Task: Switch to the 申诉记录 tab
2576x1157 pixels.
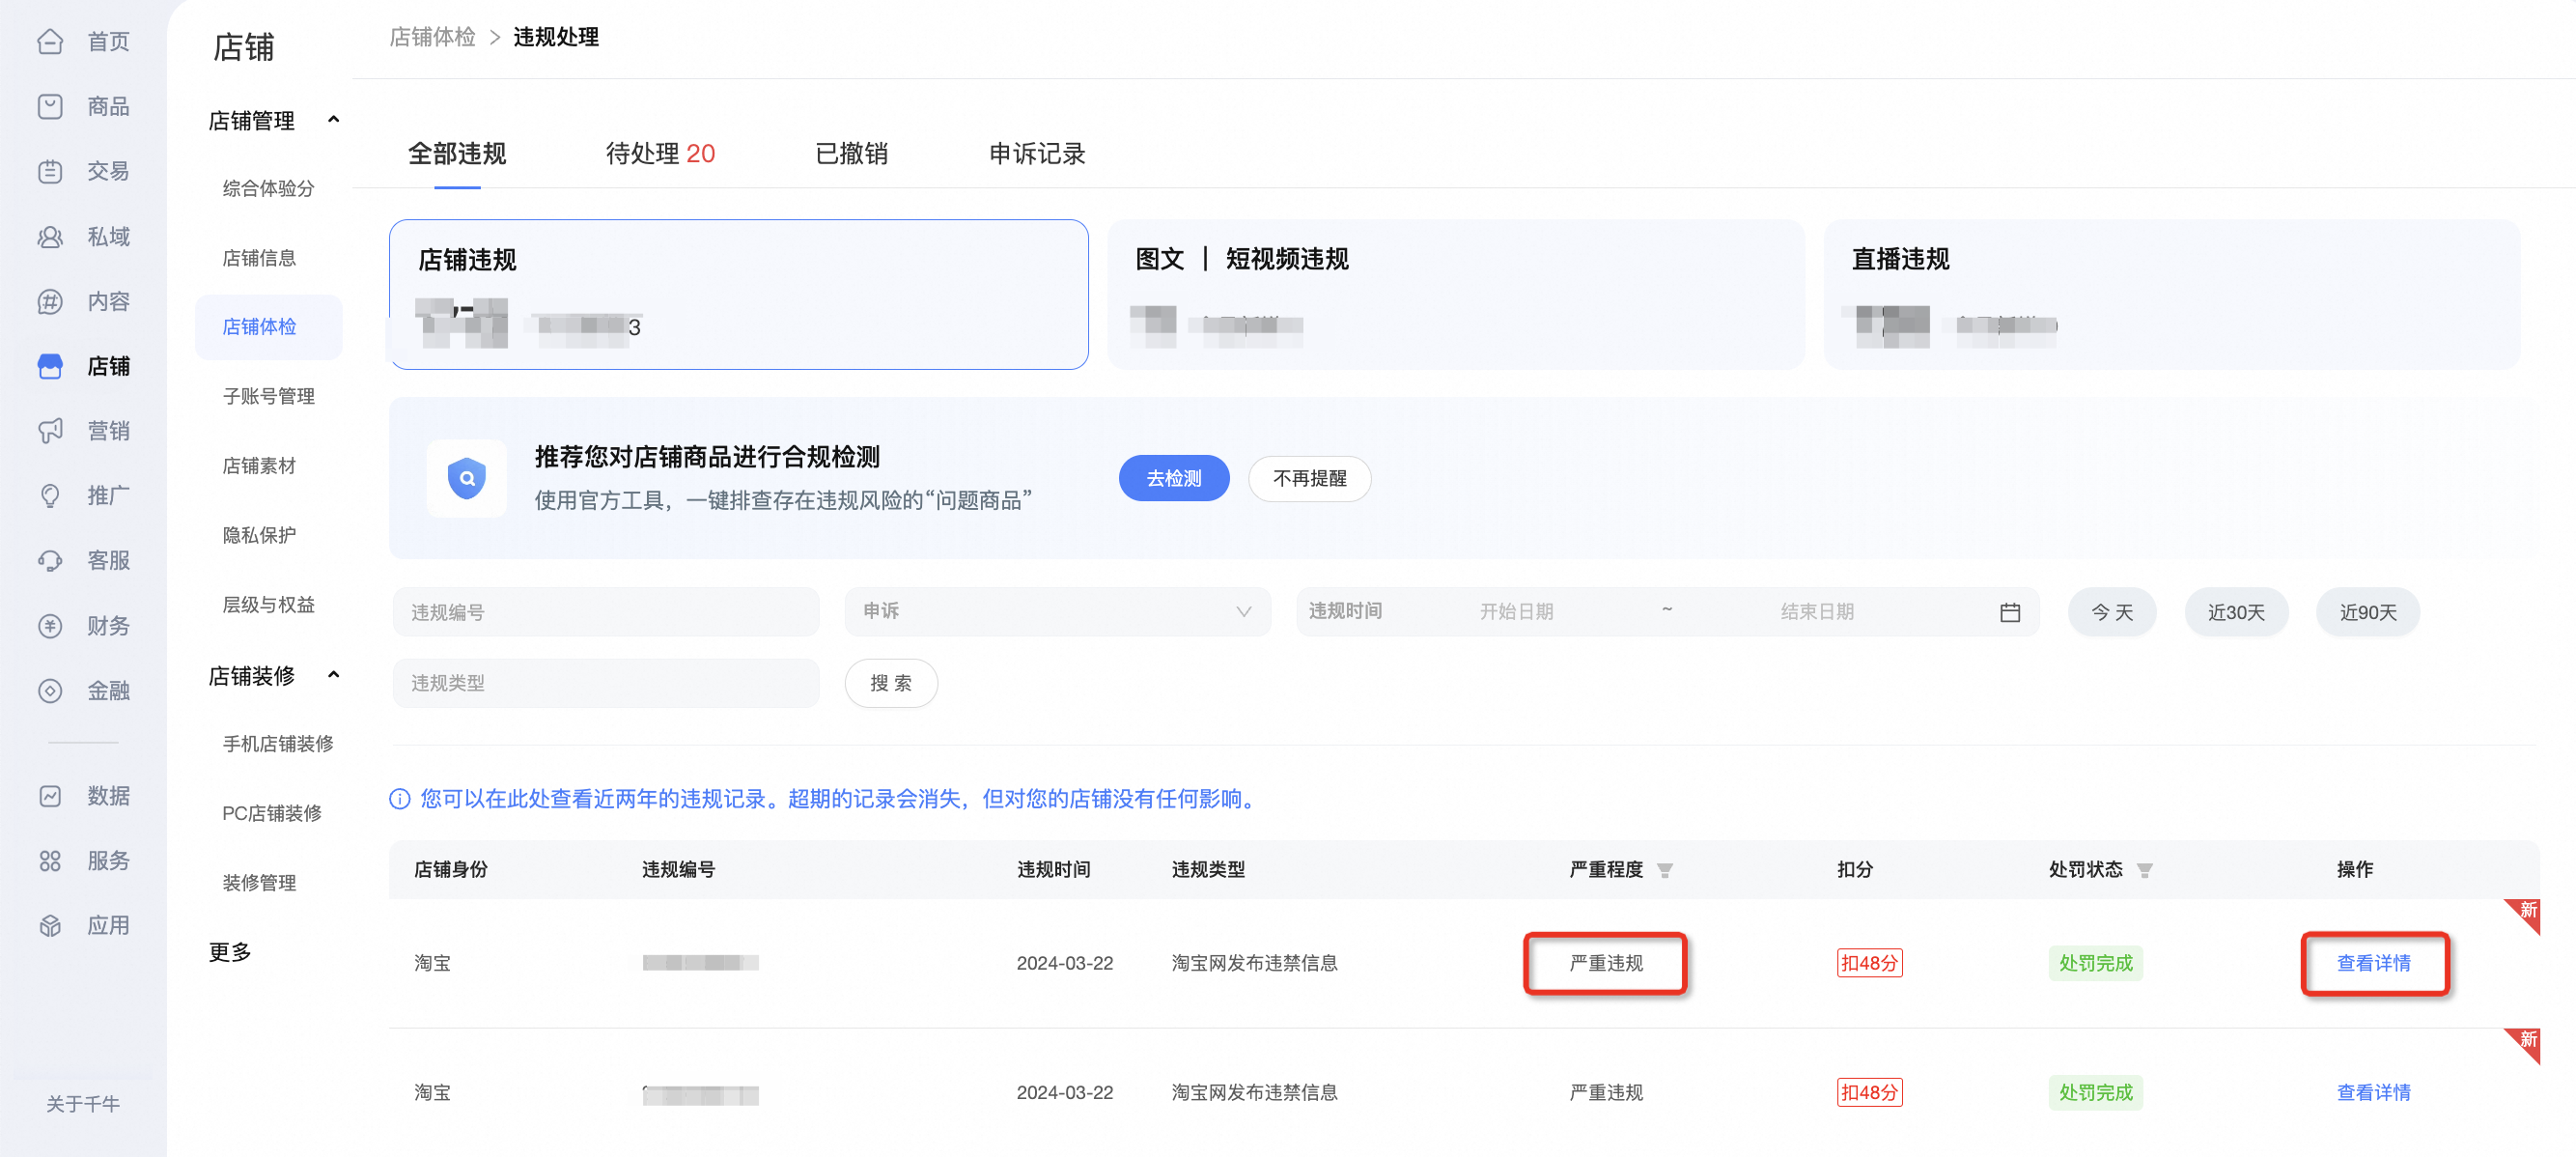Action: pos(1037,154)
